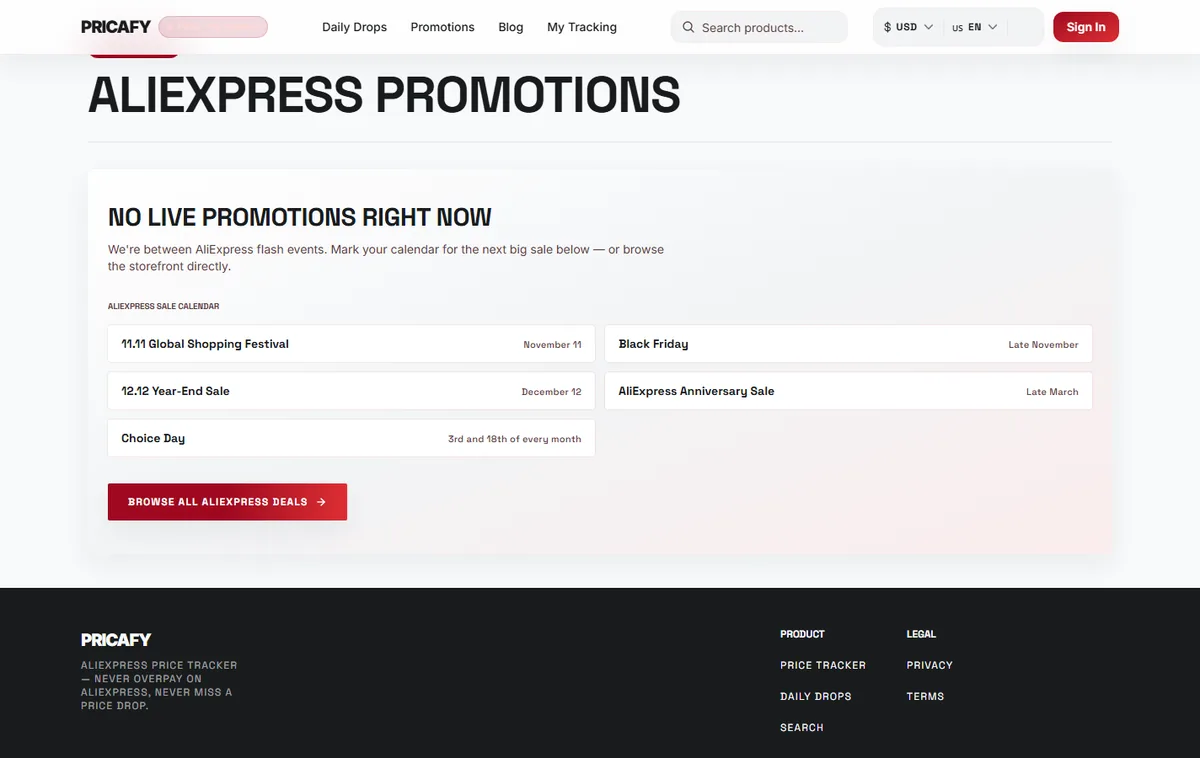
Task: Select the AliExpress Anniversary Sale row
Action: point(848,391)
